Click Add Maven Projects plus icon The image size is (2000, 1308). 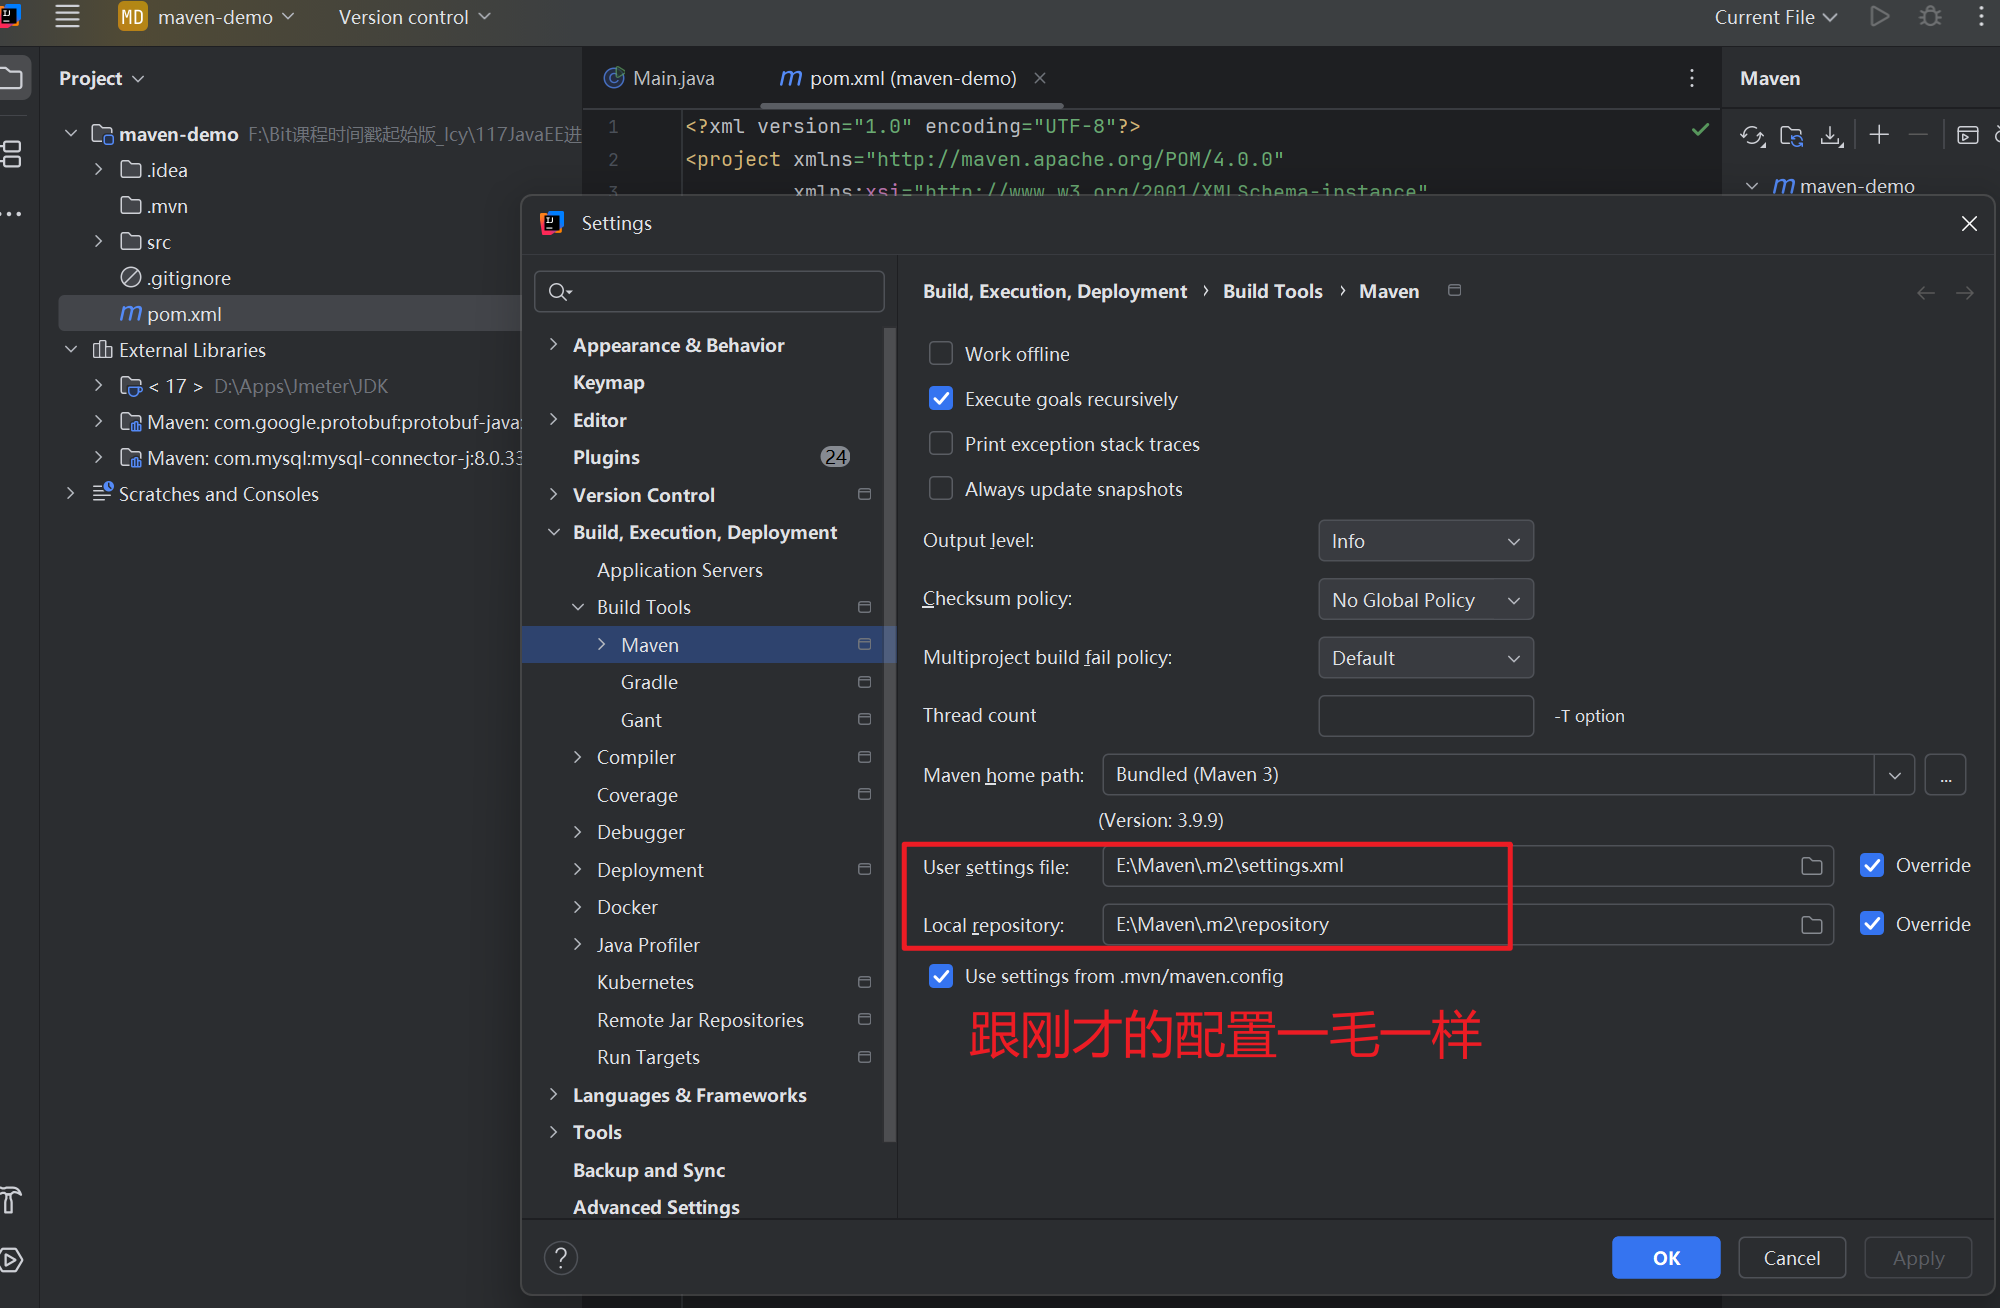pos(1879,135)
